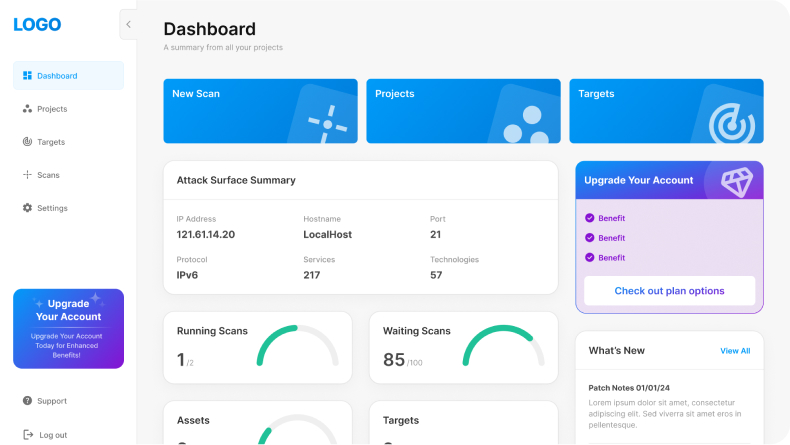This screenshot has height=445, width=790.
Task: Click the Assets card title
Action: click(x=193, y=420)
